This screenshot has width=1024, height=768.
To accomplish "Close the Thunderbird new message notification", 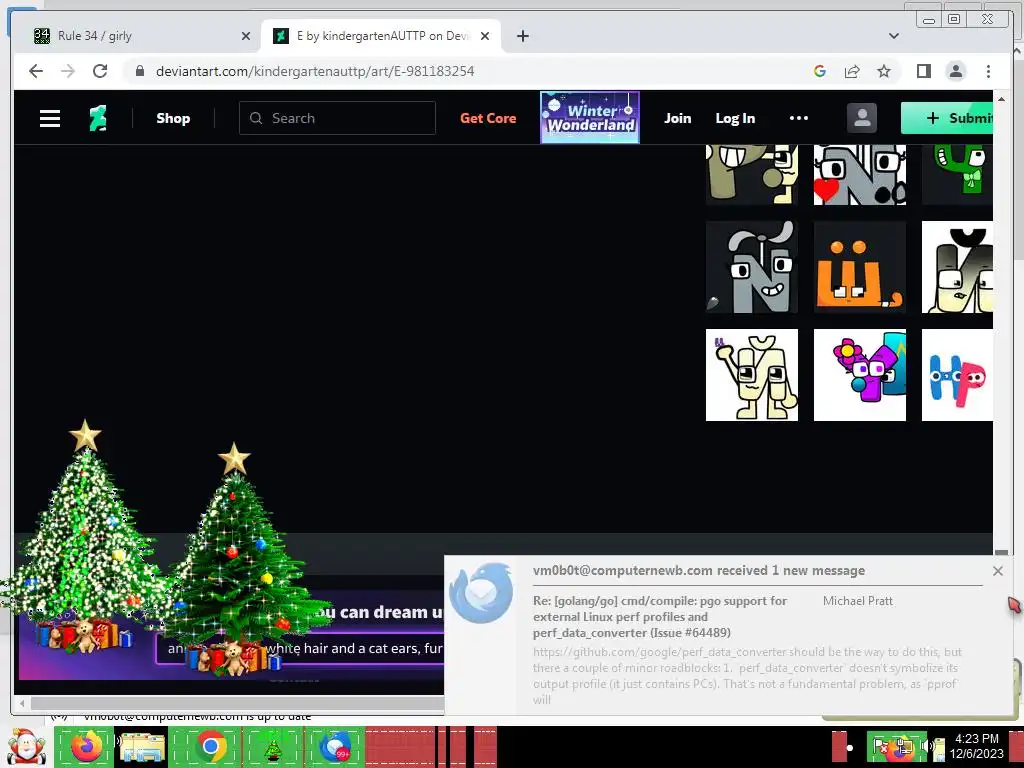I will click(x=997, y=571).
